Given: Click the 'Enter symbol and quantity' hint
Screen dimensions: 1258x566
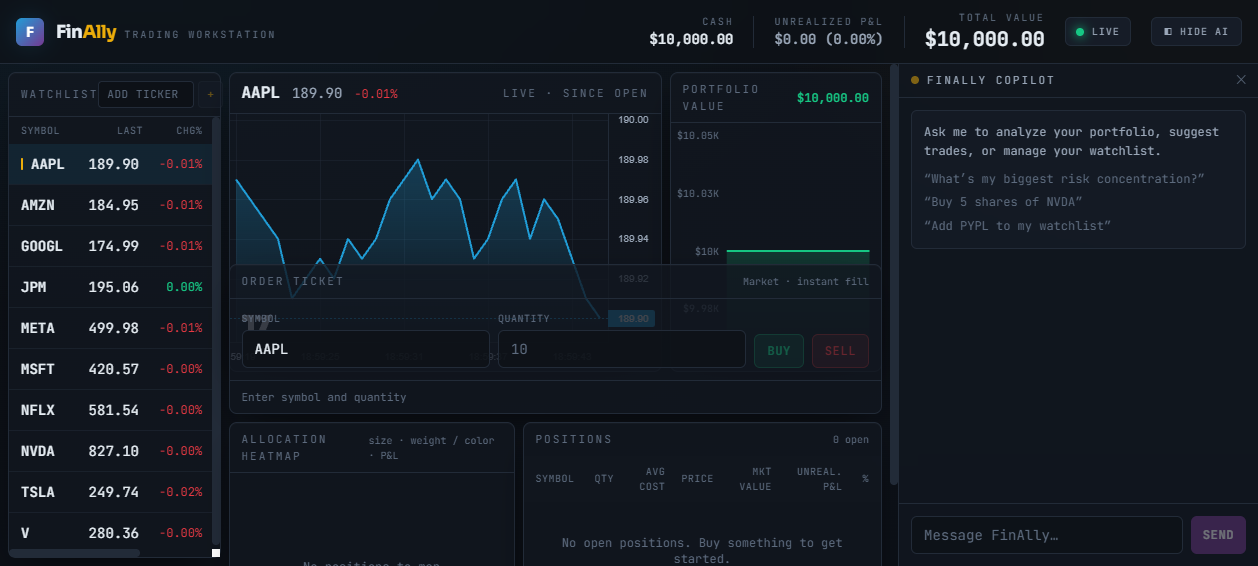Looking at the screenshot, I should point(324,397).
